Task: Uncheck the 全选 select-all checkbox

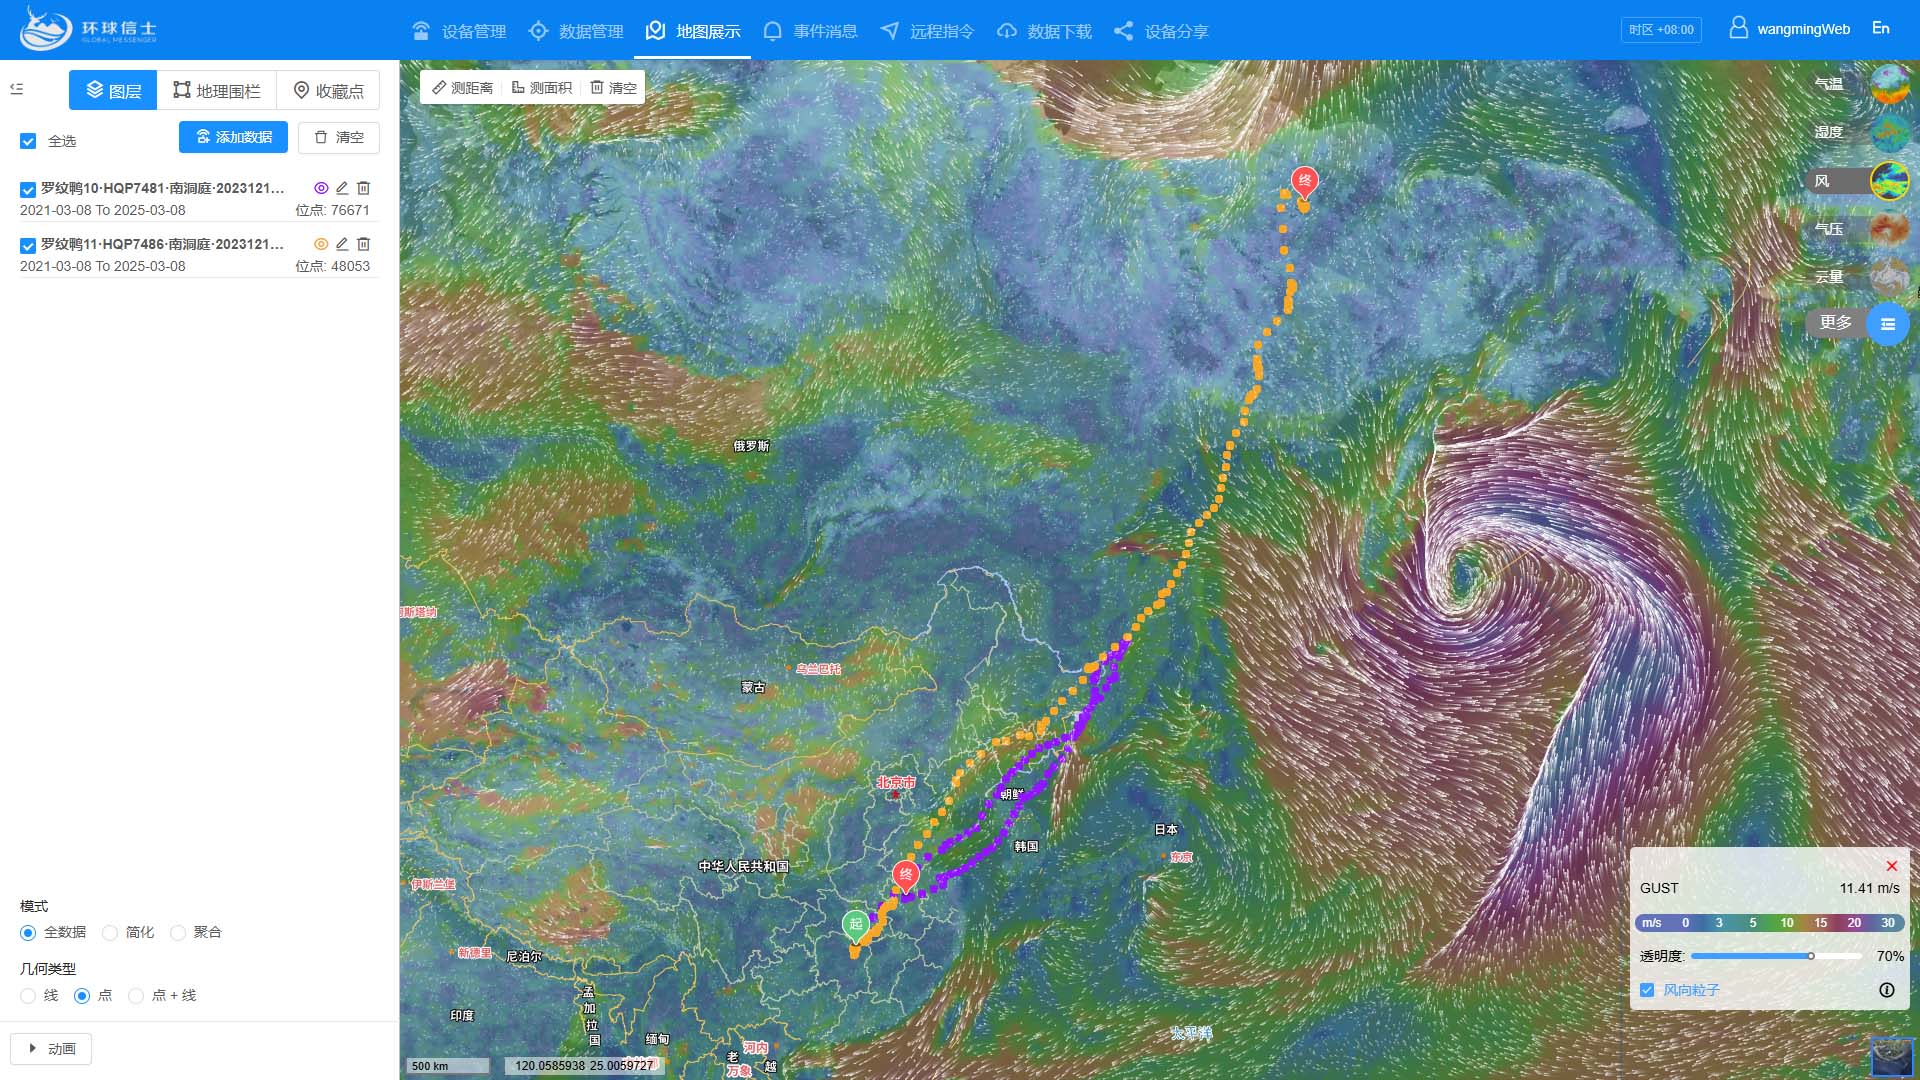Action: [x=28, y=141]
